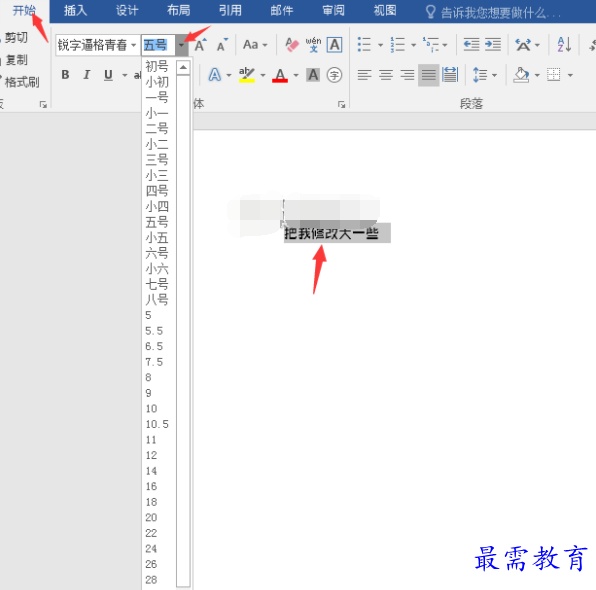Apply Distributed alignment
Screen dimensions: 596x590
[450, 75]
